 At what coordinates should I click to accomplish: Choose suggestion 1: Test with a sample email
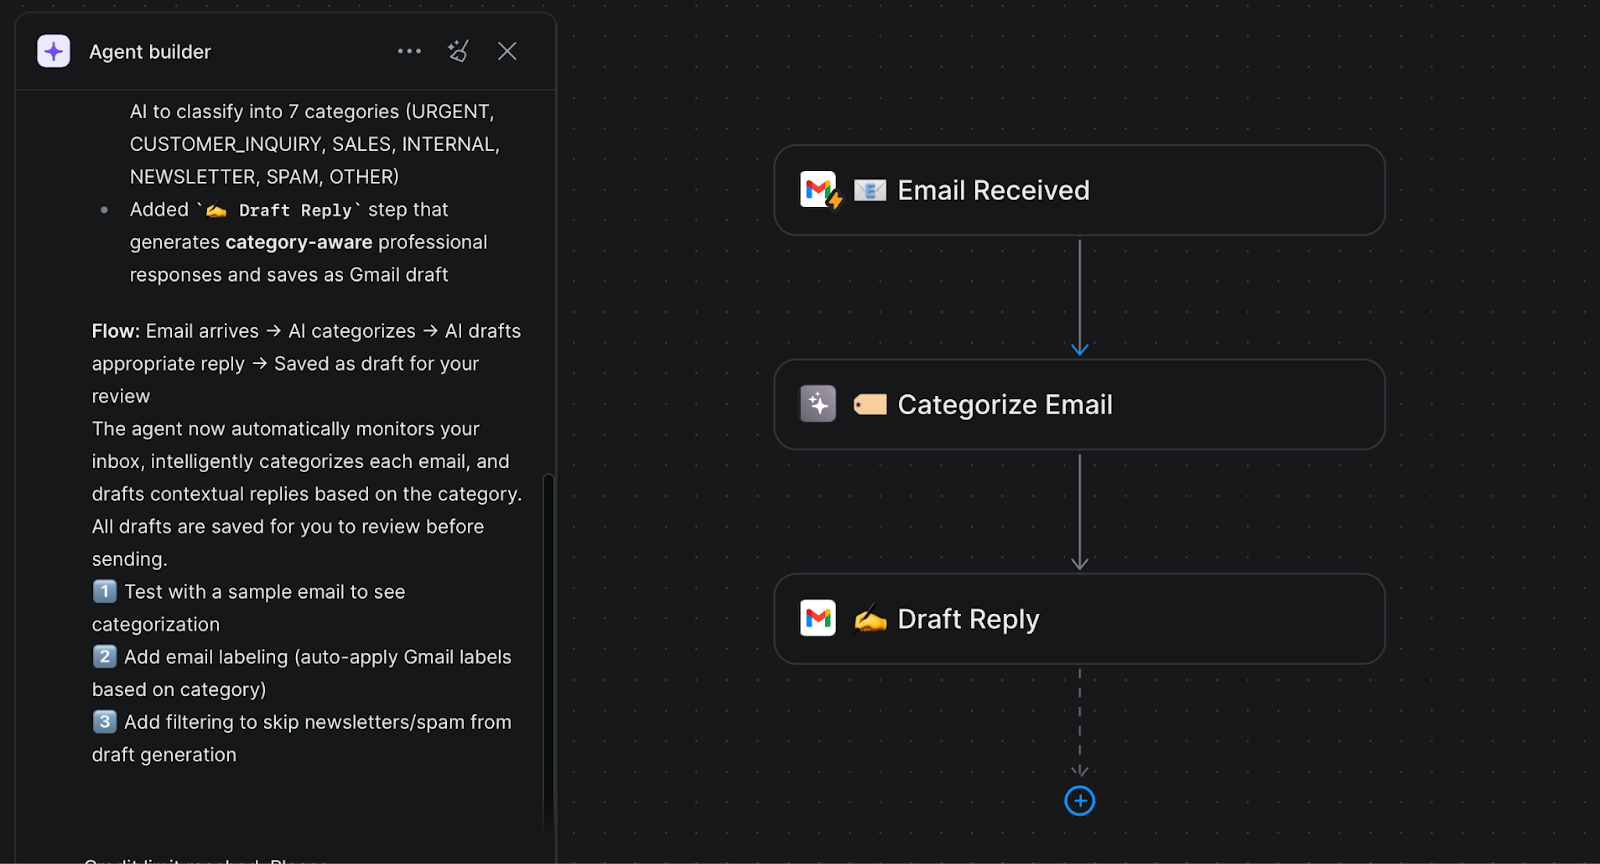click(264, 592)
